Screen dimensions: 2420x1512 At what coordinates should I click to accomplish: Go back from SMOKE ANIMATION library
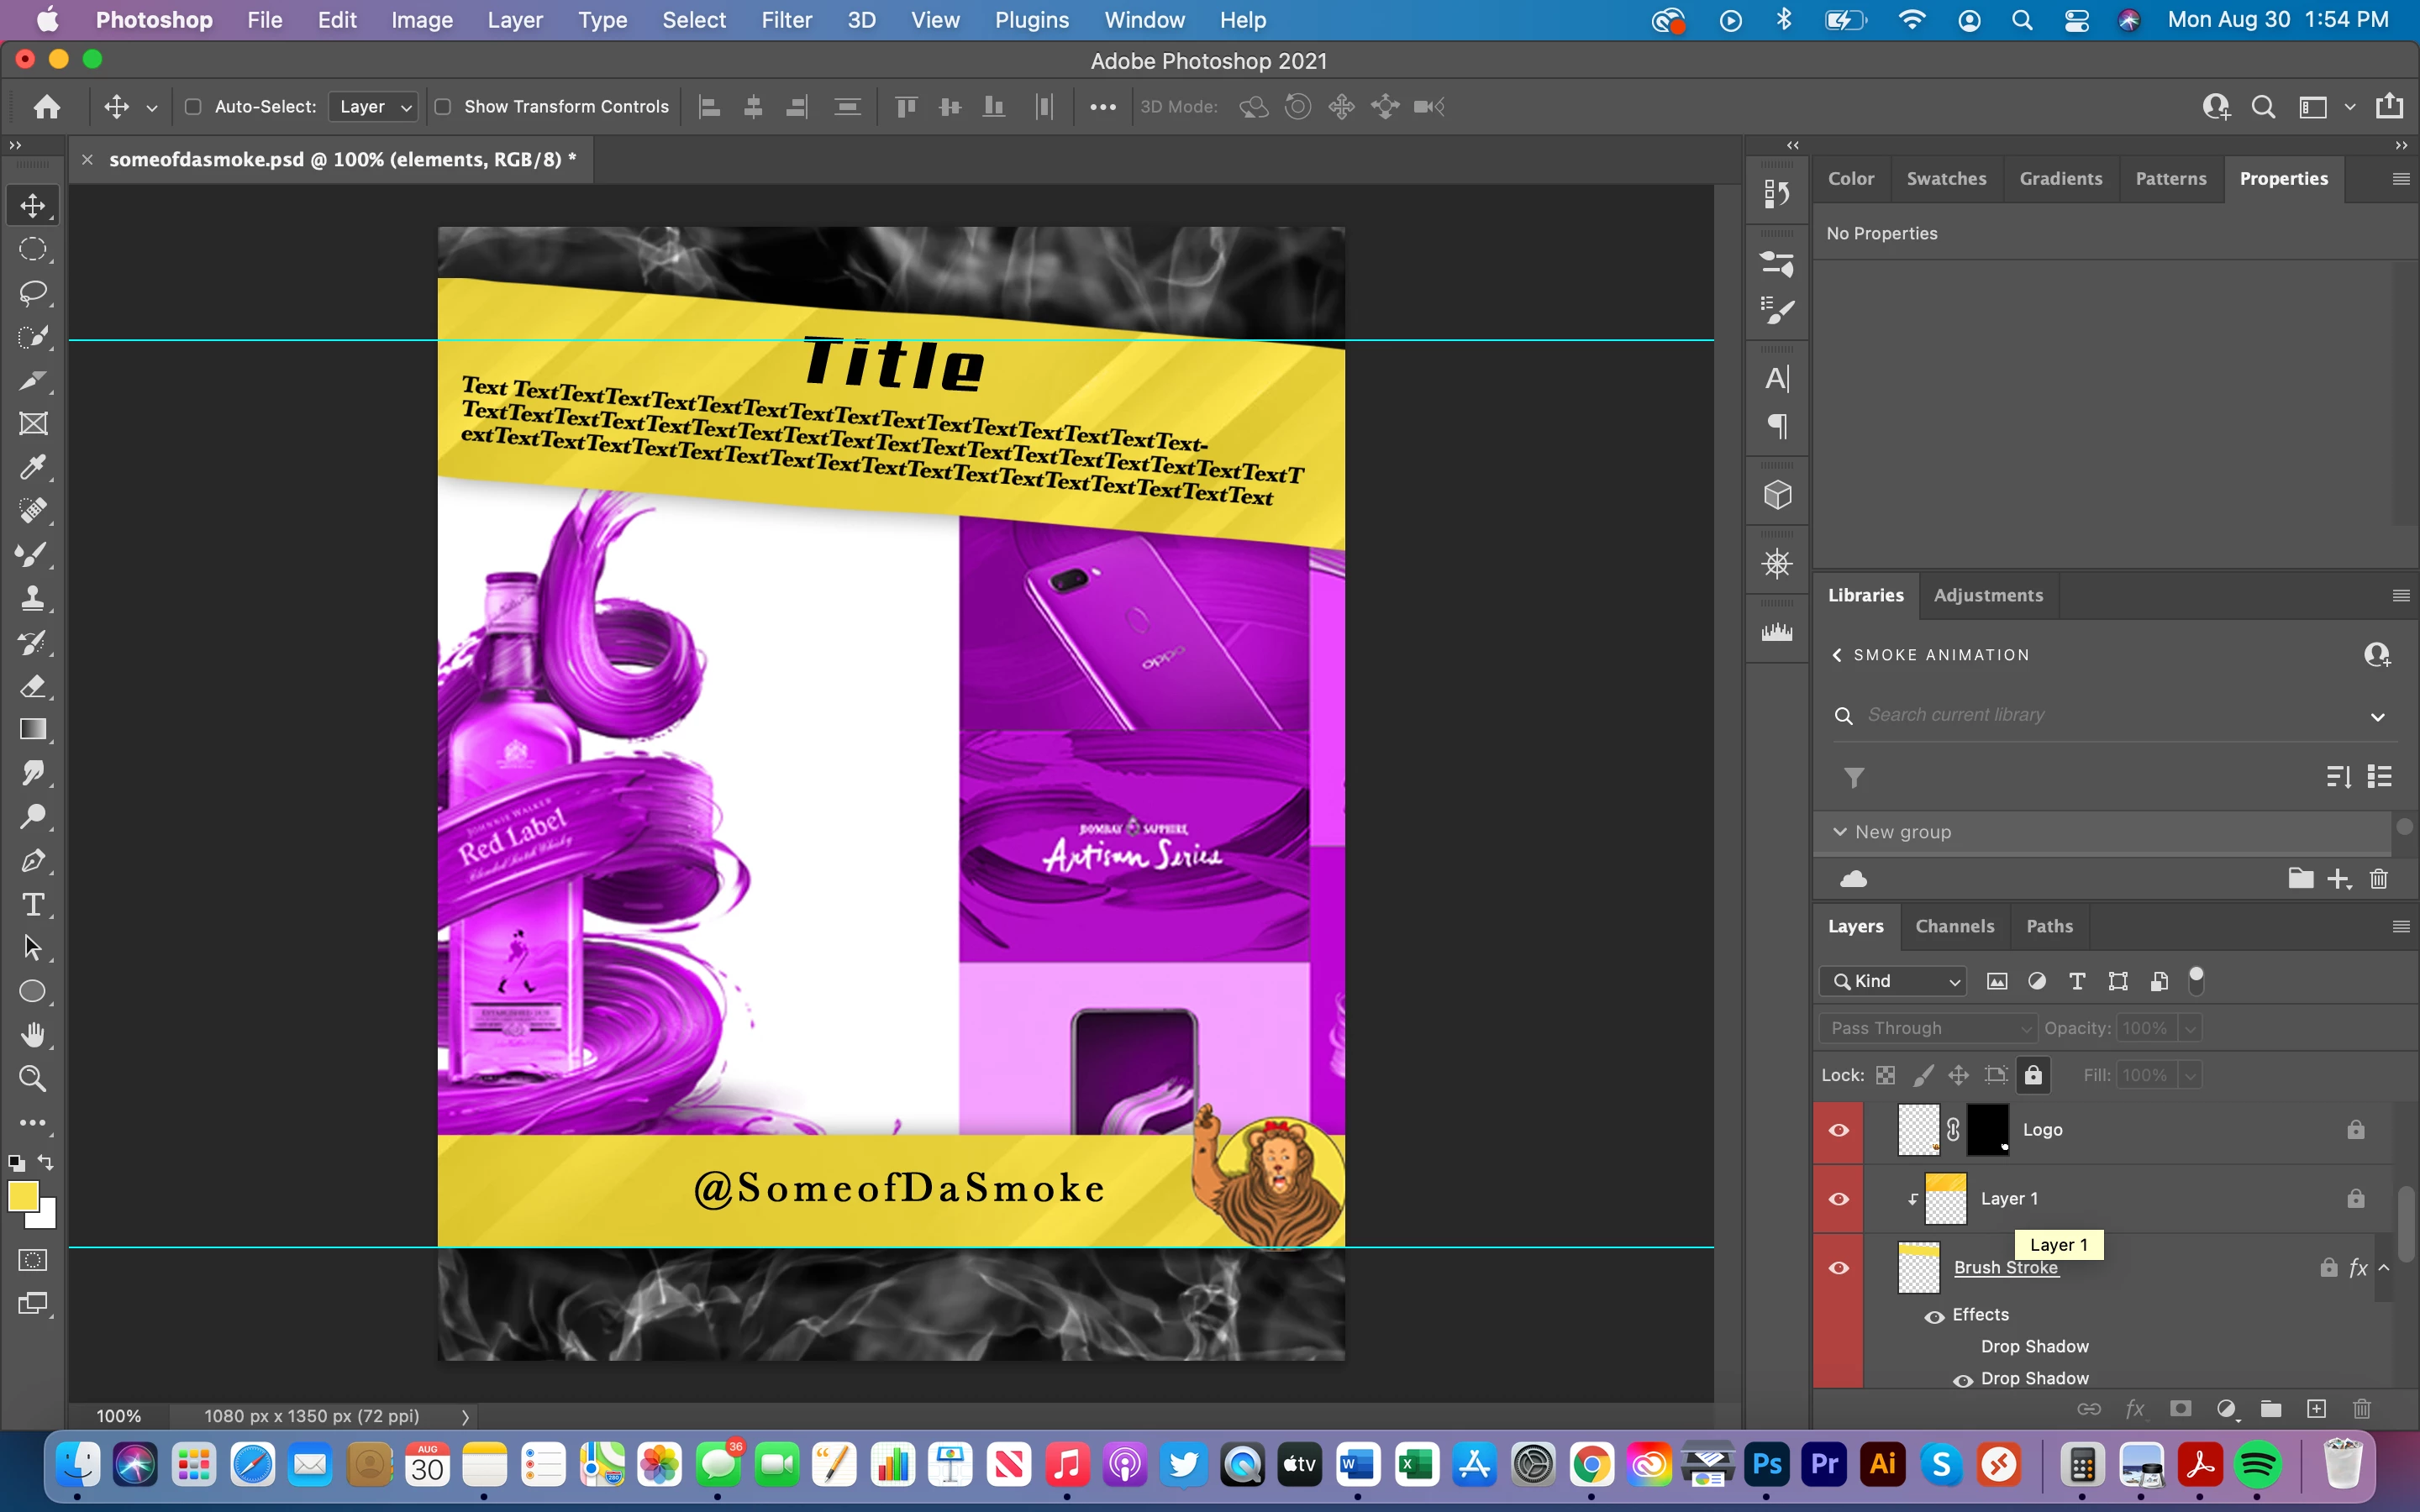(1837, 655)
